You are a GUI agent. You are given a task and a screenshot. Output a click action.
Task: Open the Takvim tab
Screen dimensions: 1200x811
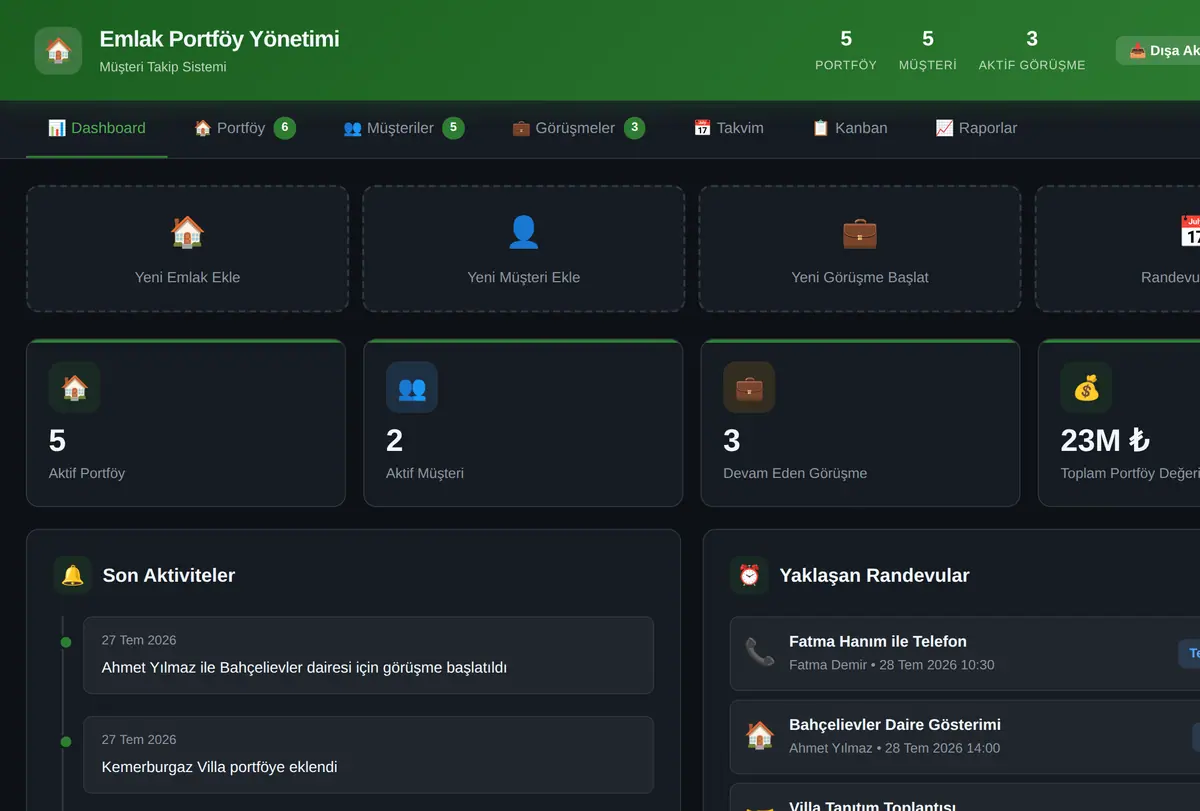(728, 128)
